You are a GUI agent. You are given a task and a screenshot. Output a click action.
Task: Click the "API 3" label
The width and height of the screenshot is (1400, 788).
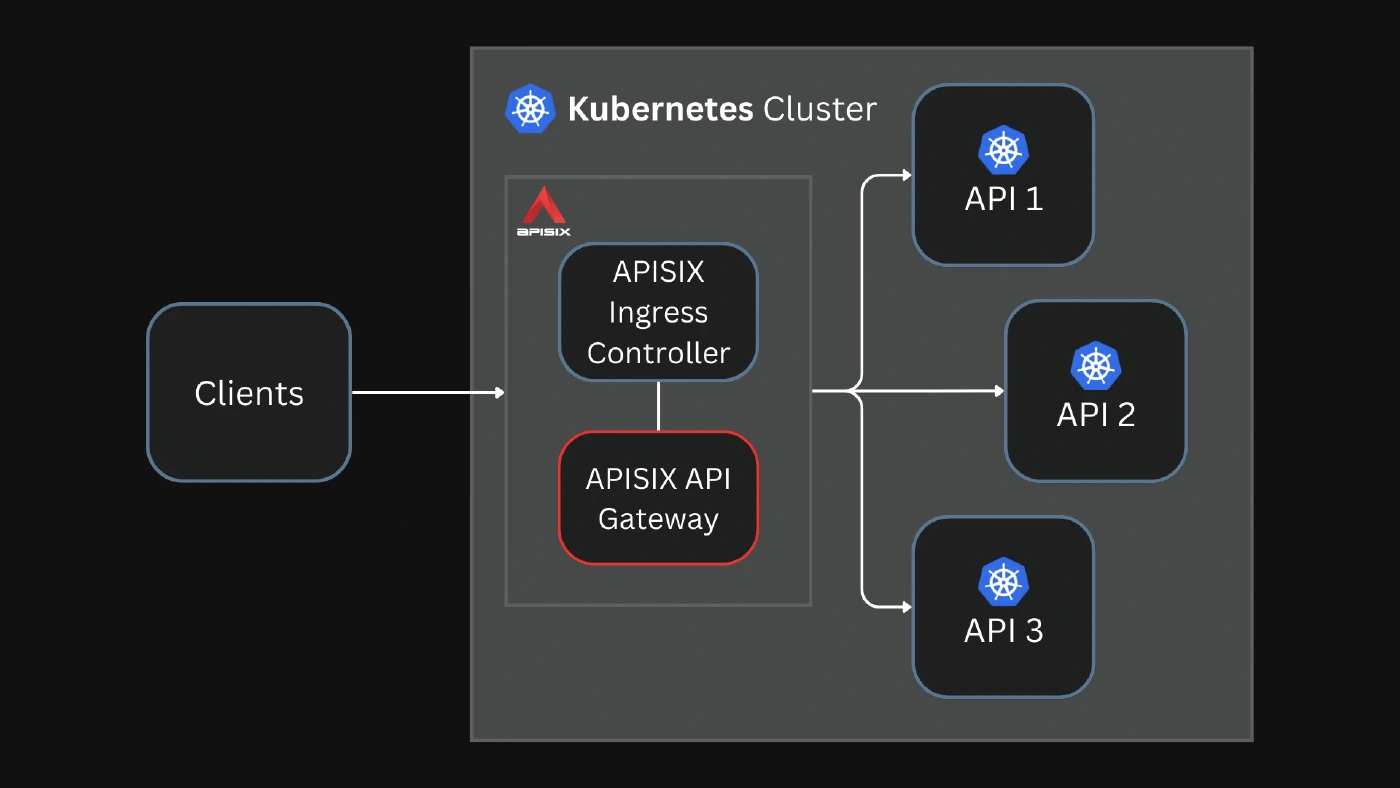(x=1003, y=631)
